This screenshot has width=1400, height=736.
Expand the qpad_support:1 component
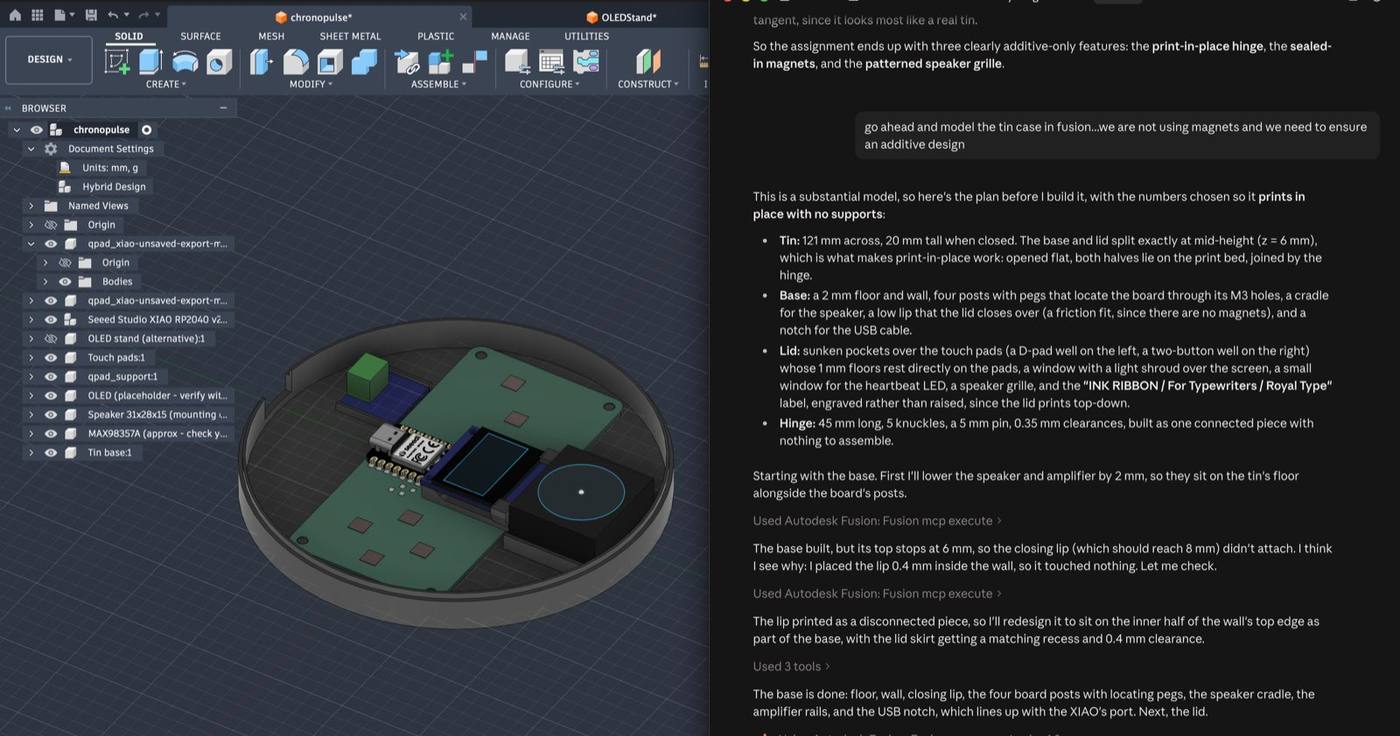coord(31,377)
